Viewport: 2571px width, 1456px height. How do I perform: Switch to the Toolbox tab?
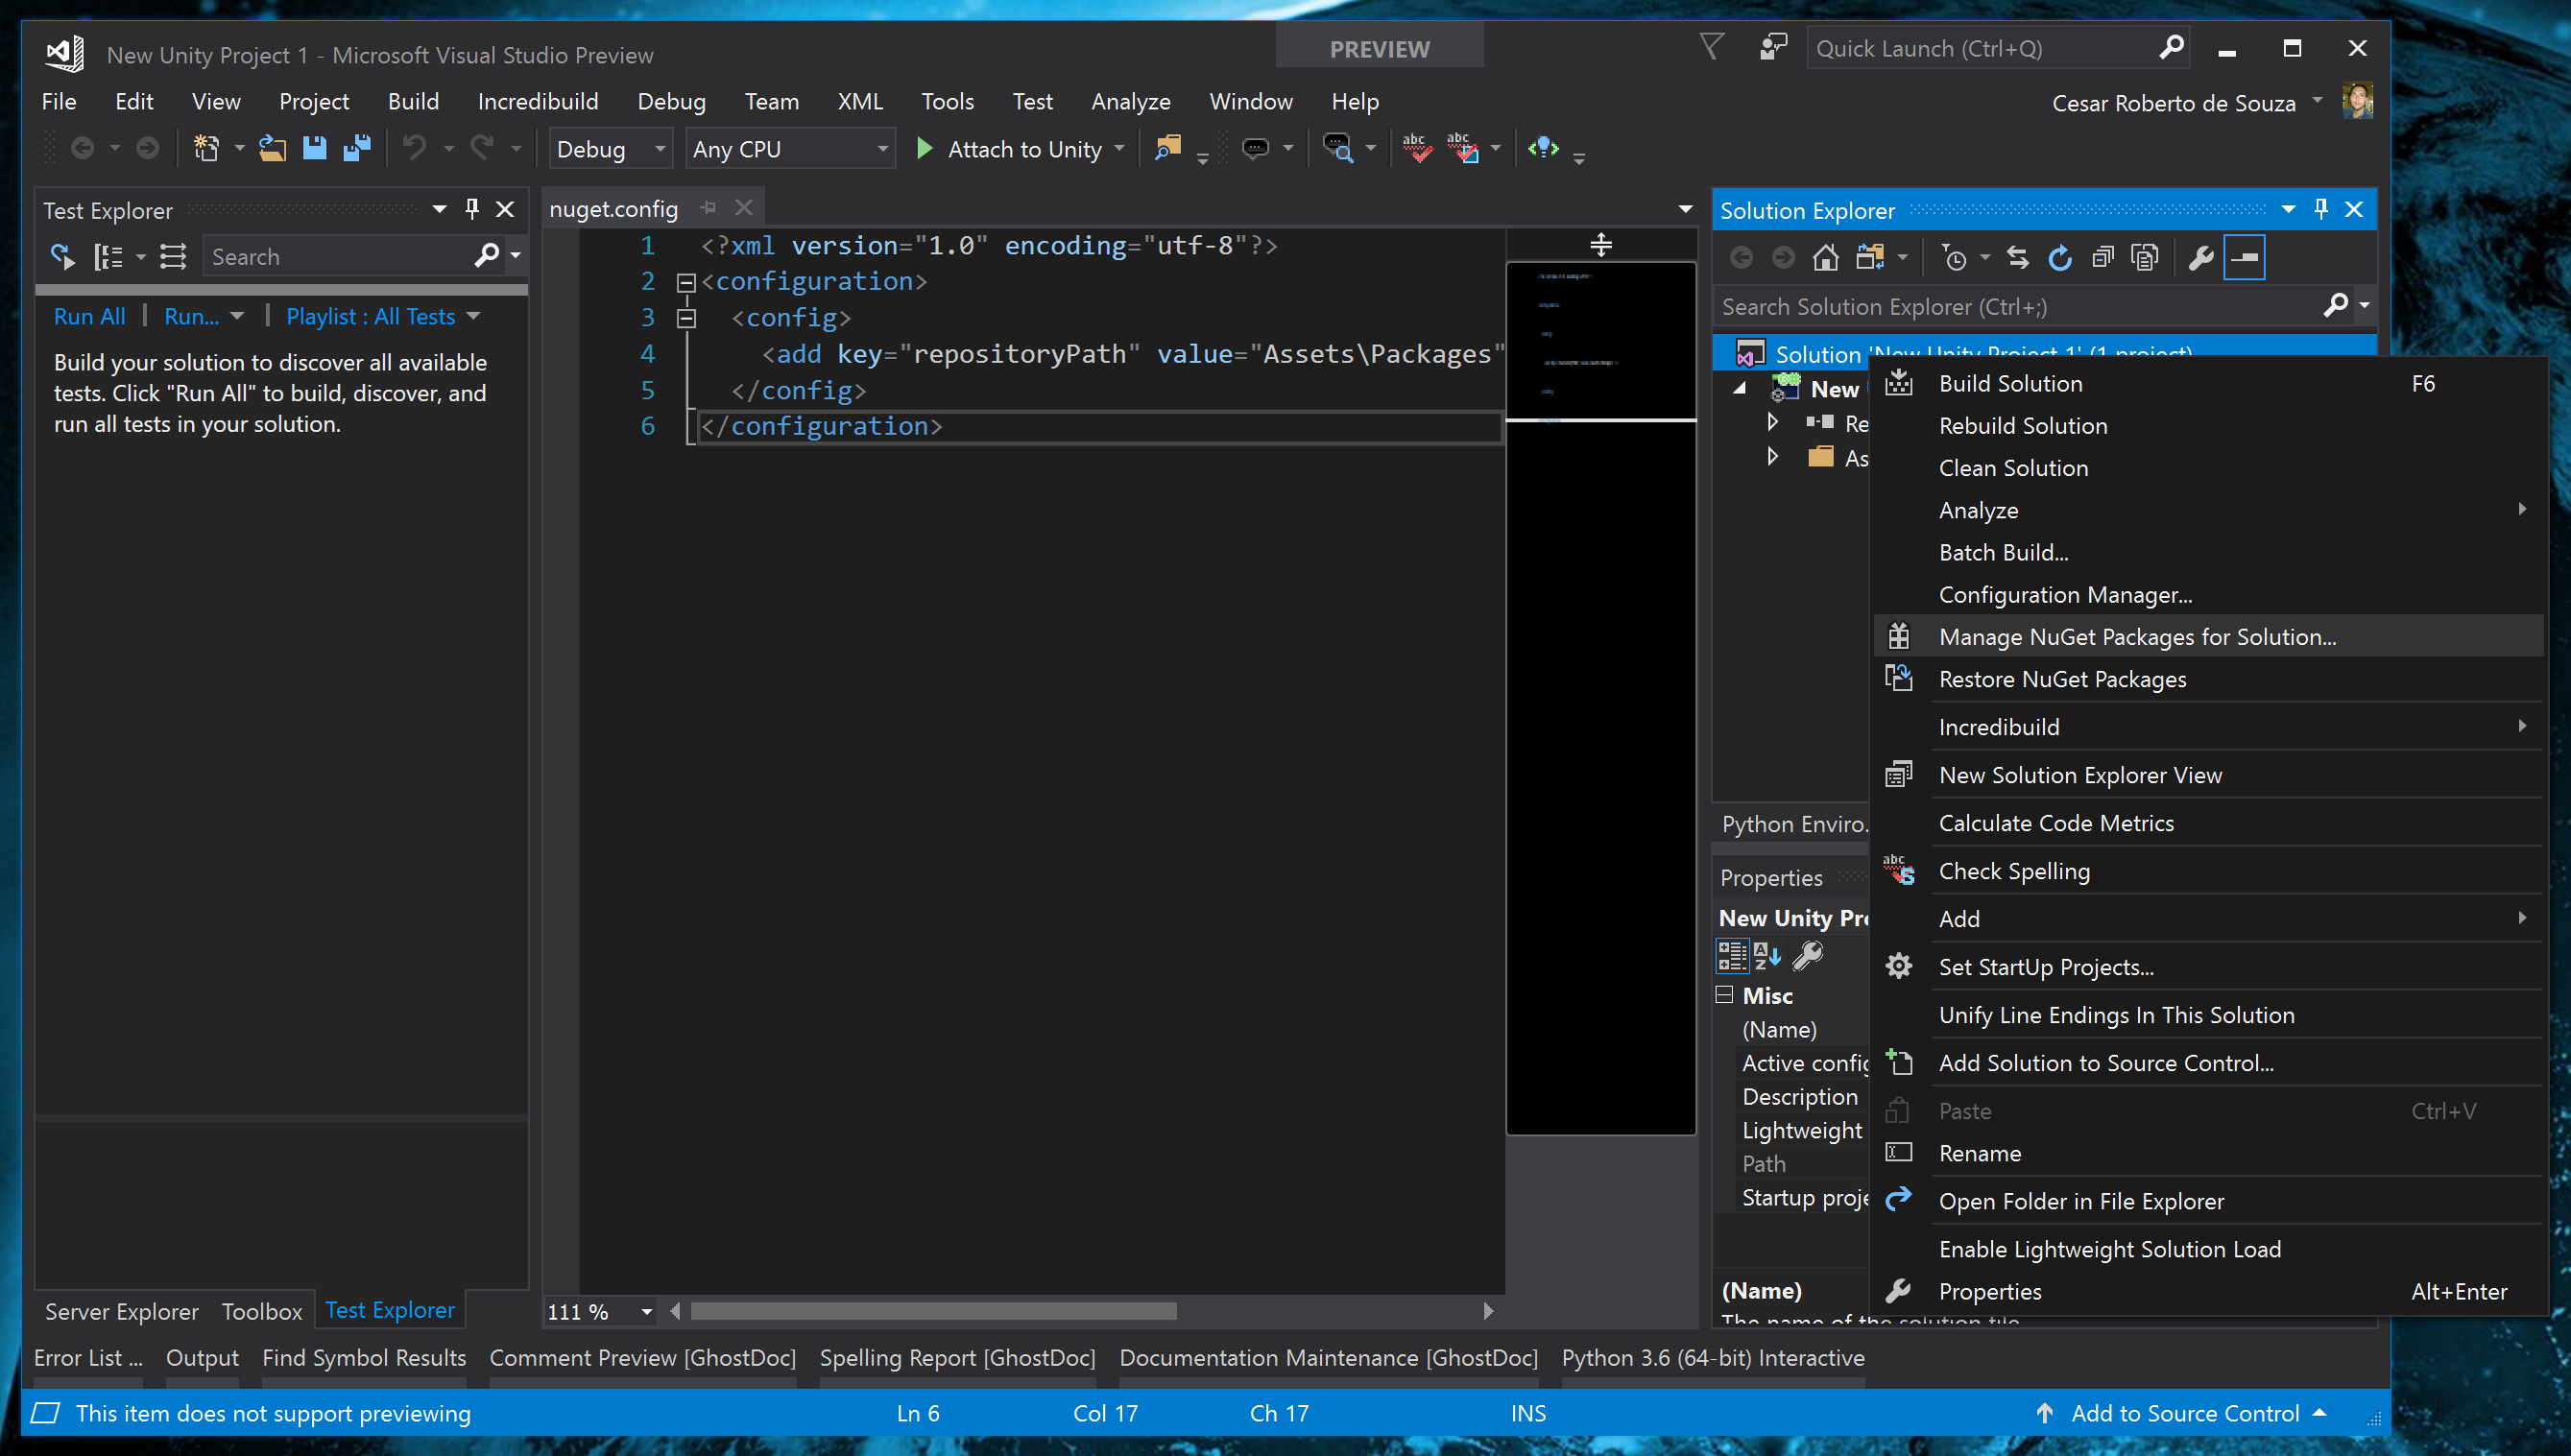262,1310
